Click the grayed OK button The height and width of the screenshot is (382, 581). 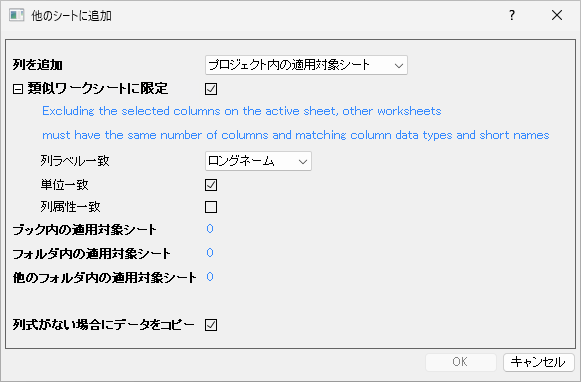[x=461, y=362]
